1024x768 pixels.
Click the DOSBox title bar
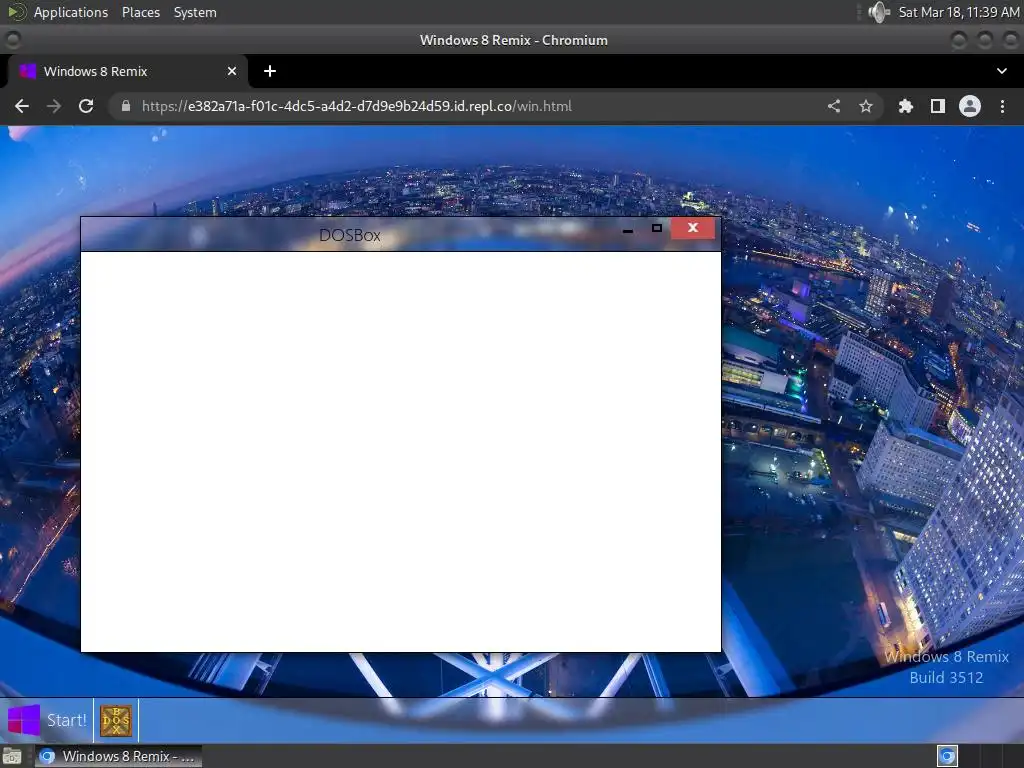349,235
